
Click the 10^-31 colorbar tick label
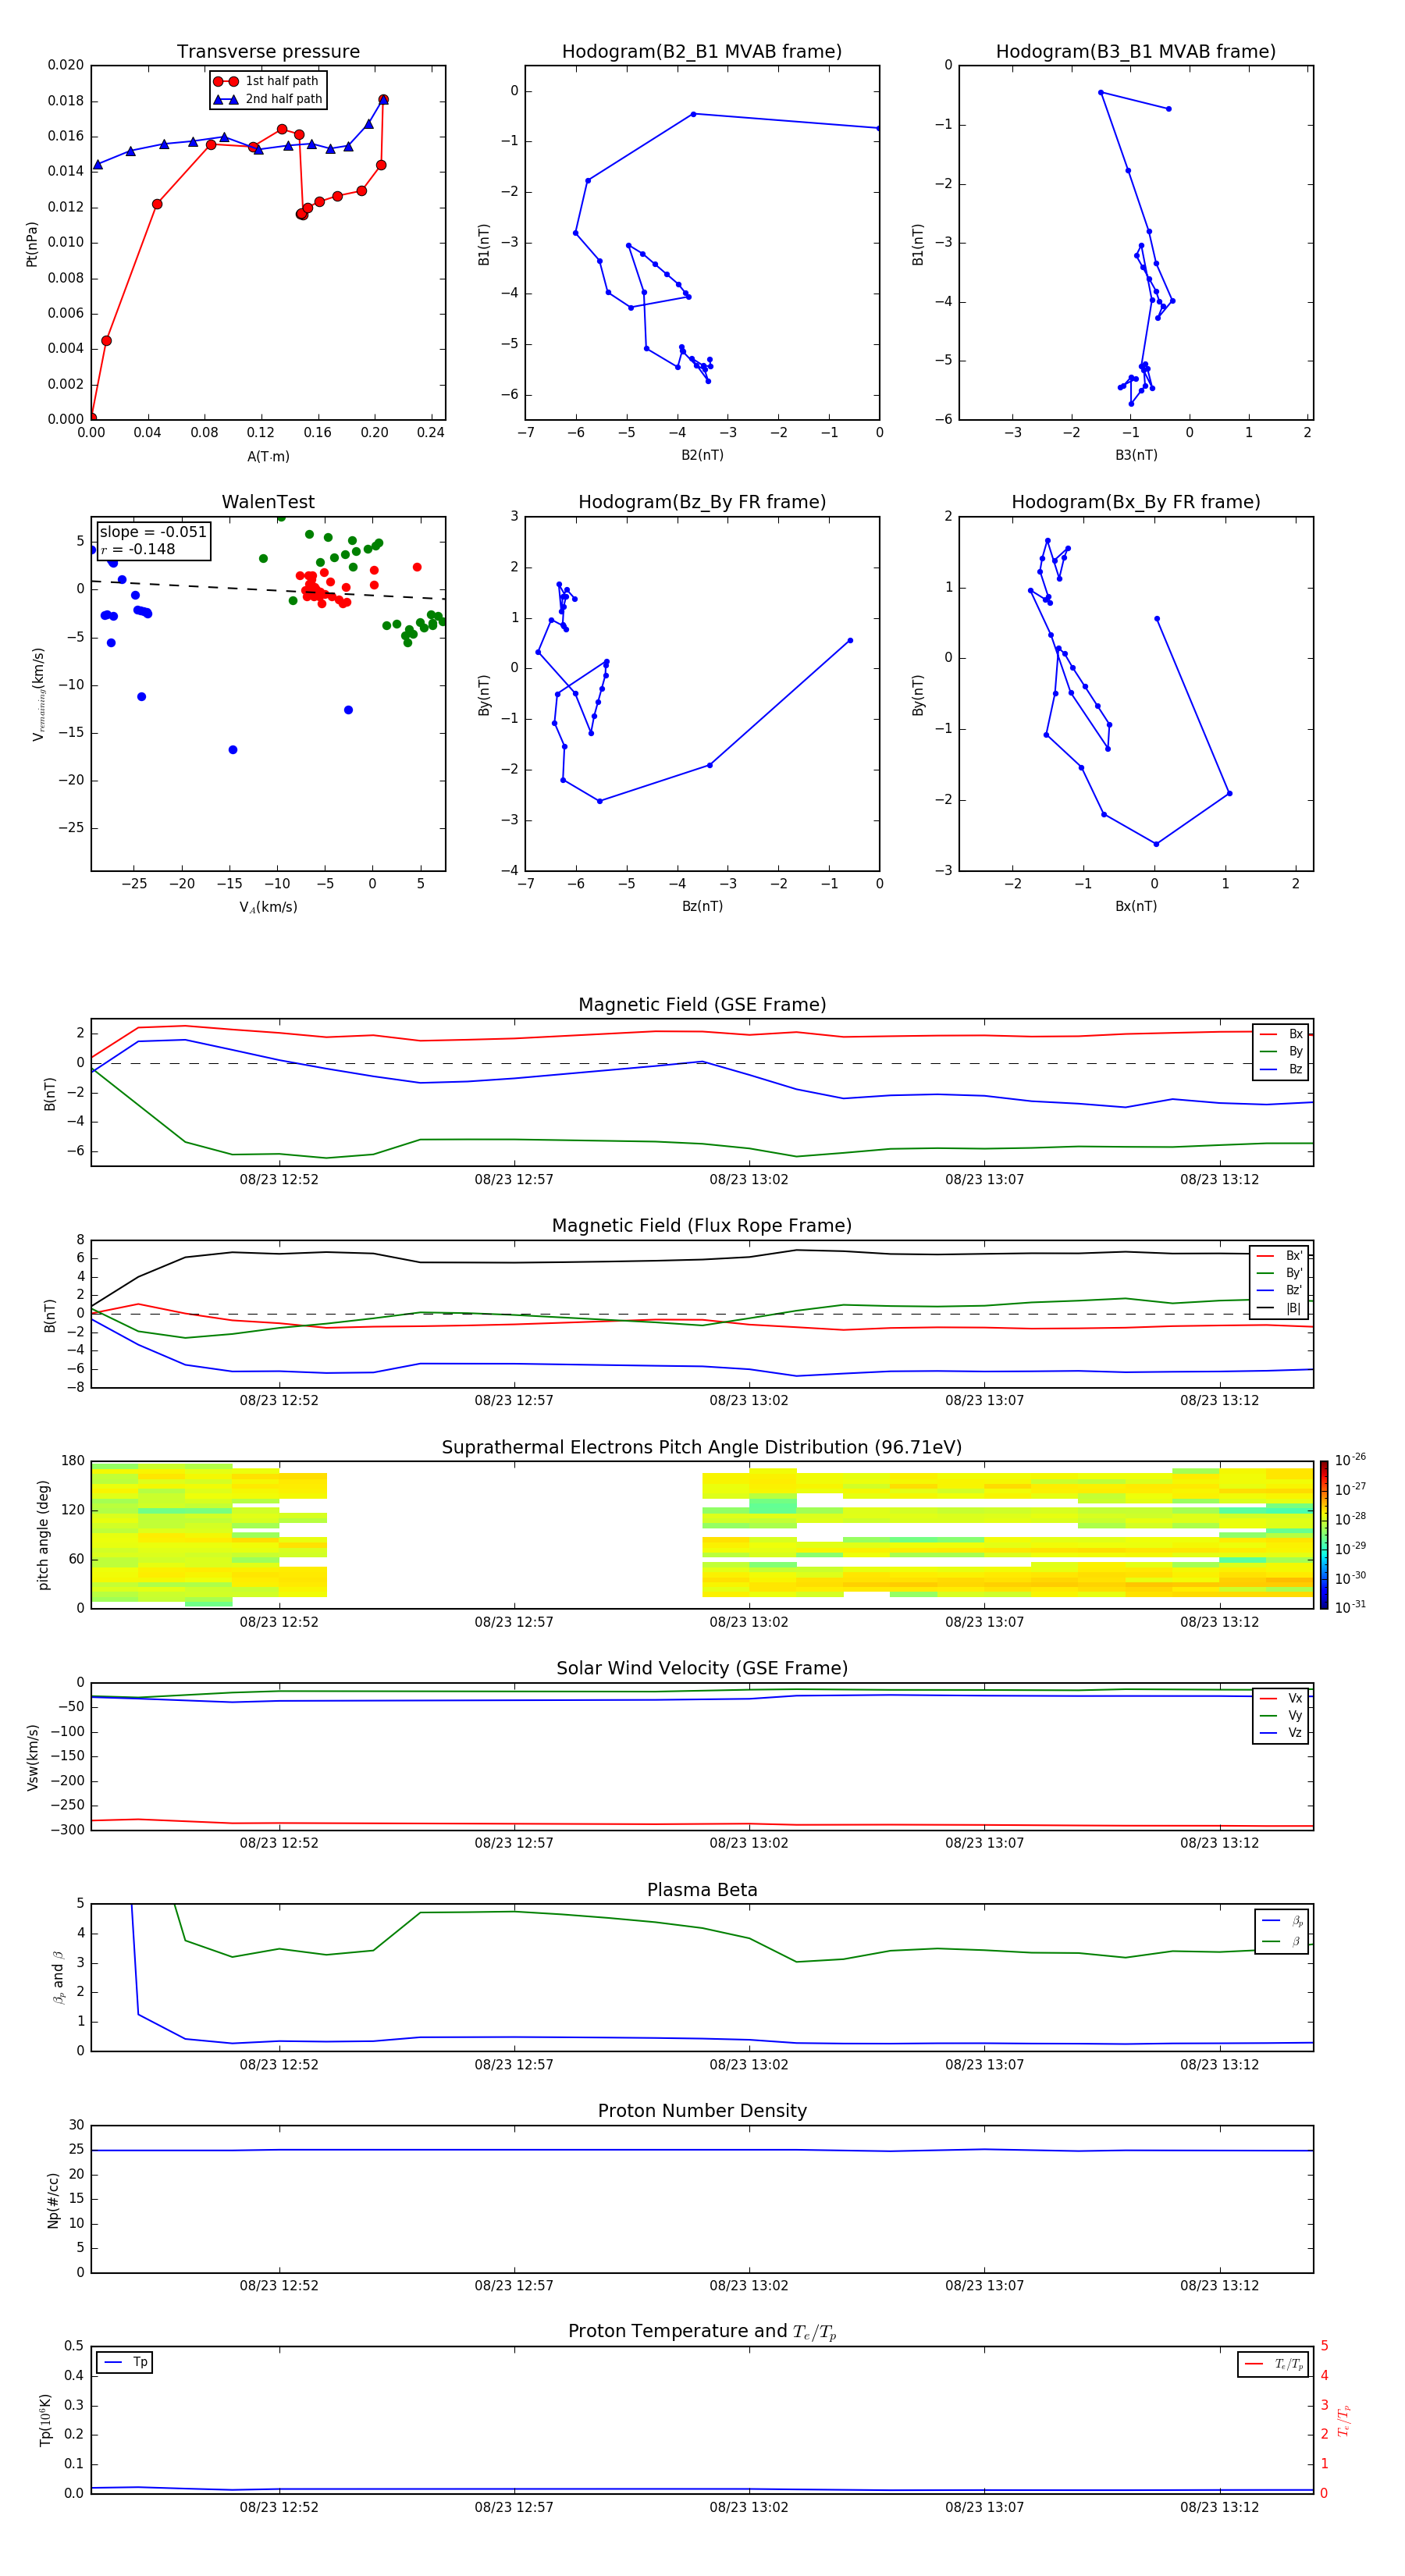[1350, 1607]
